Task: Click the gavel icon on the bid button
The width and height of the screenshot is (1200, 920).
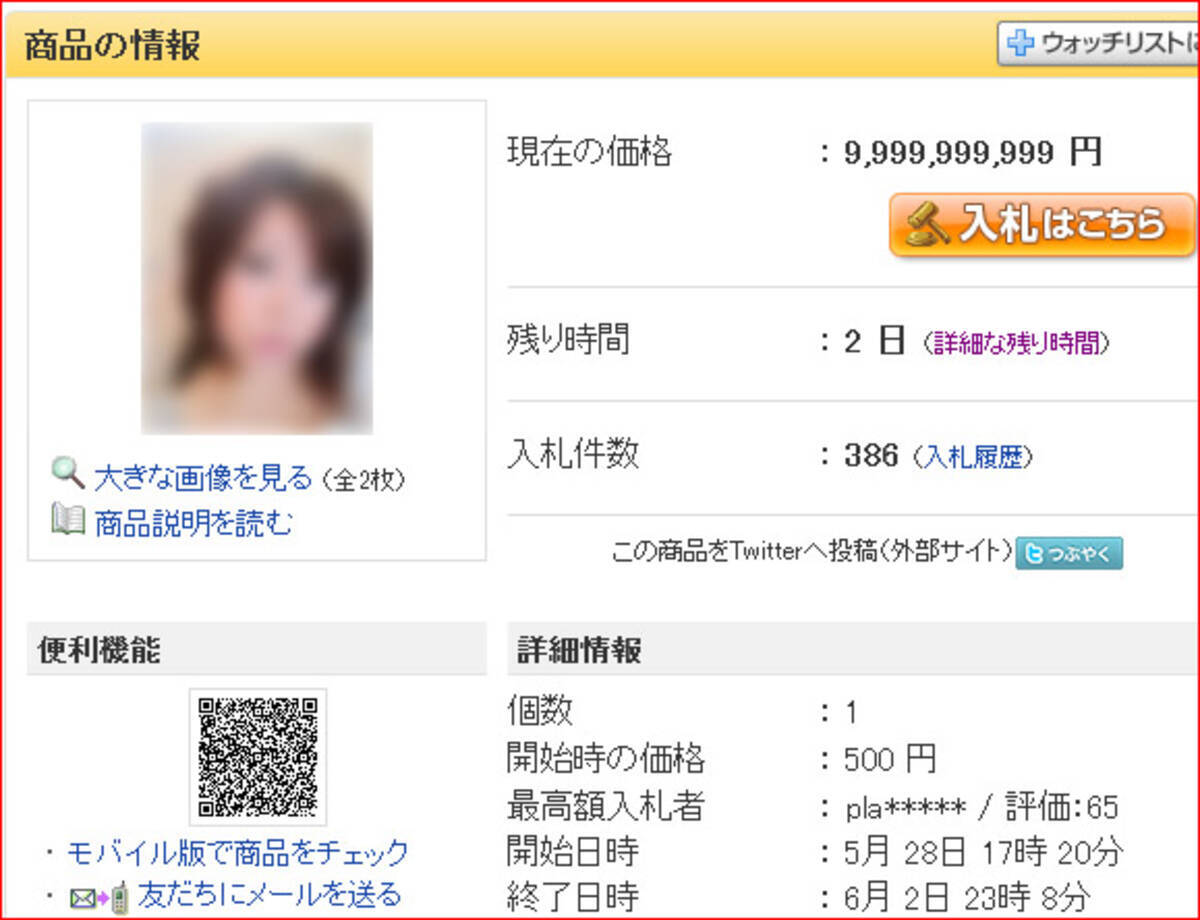Action: (x=925, y=225)
